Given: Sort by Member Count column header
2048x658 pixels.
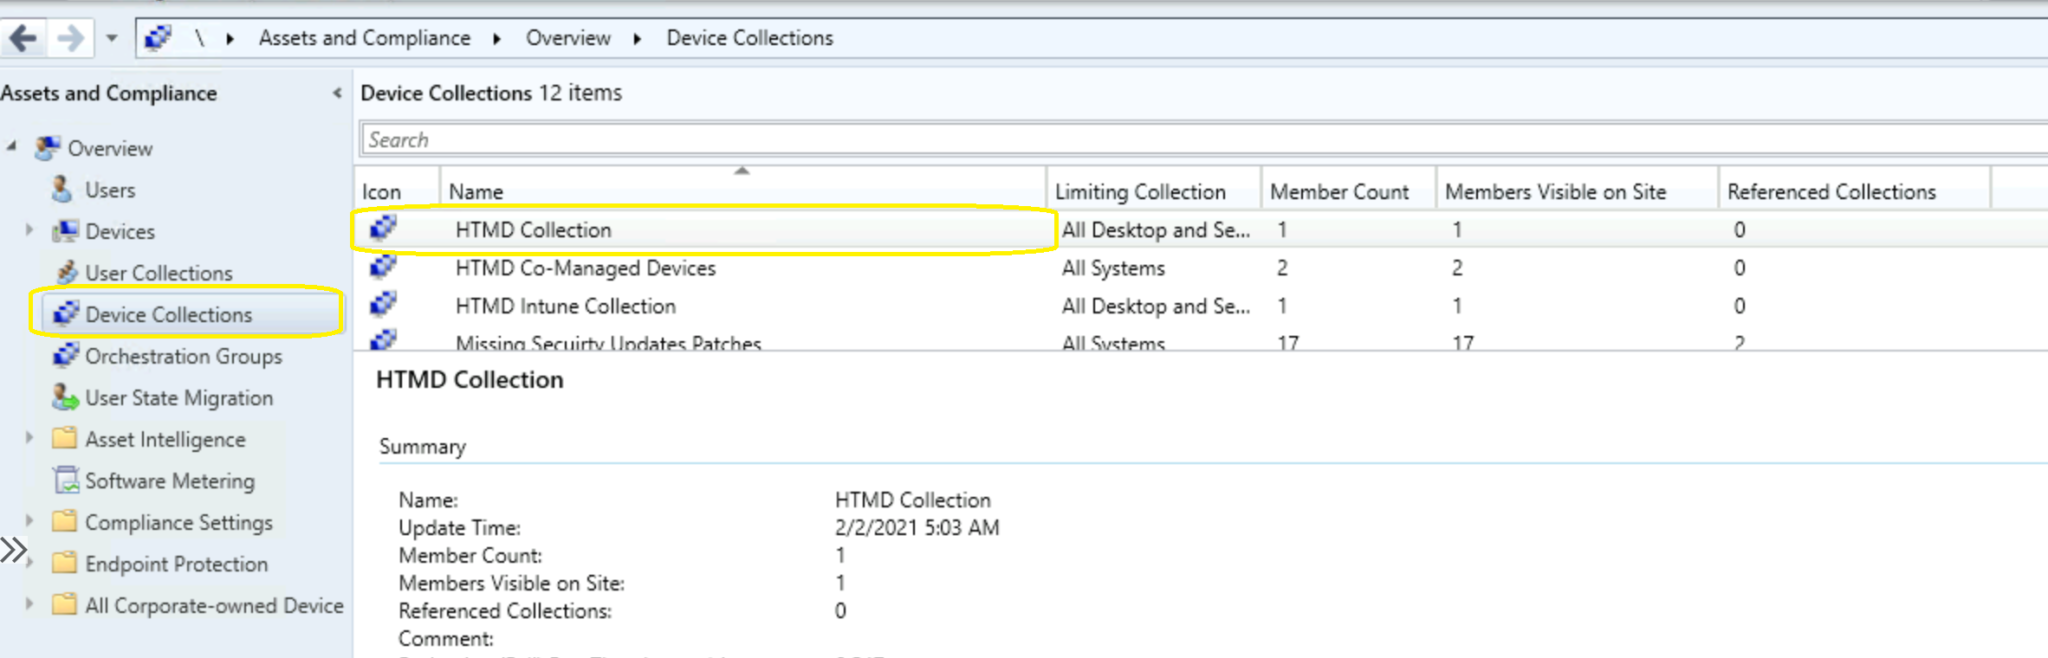Looking at the screenshot, I should 1349,191.
